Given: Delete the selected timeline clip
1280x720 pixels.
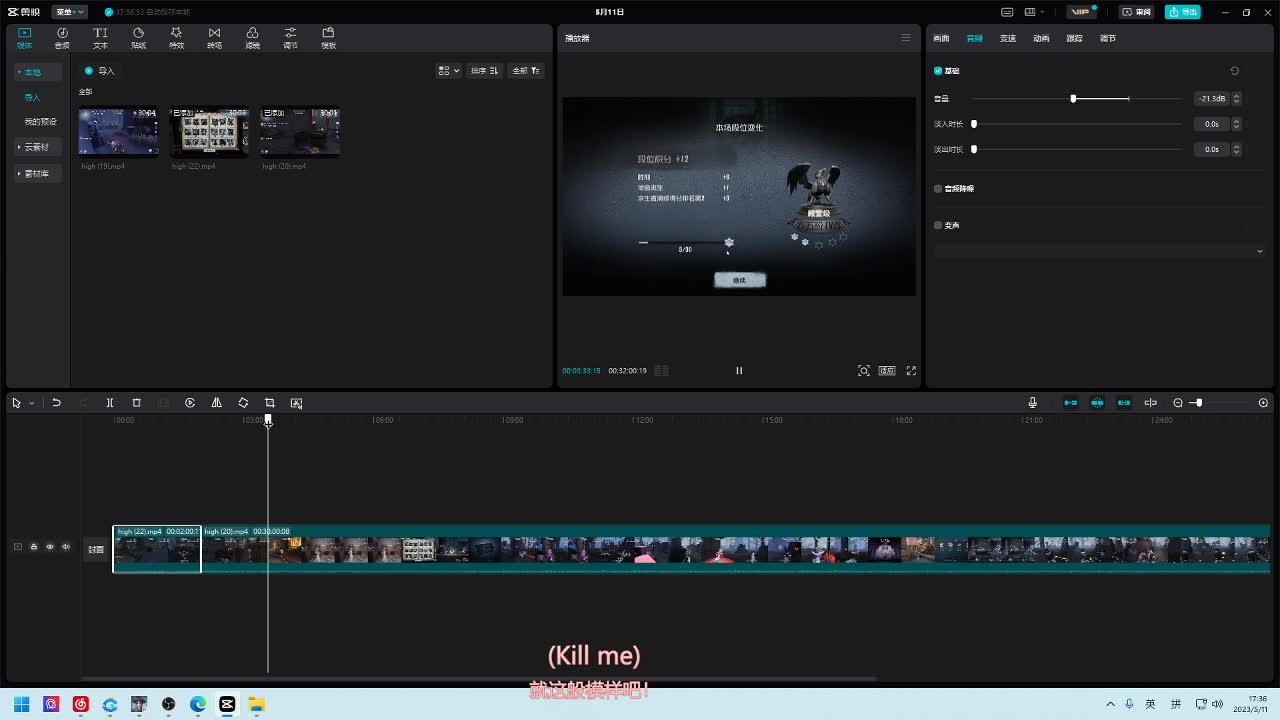Looking at the screenshot, I should coord(137,403).
